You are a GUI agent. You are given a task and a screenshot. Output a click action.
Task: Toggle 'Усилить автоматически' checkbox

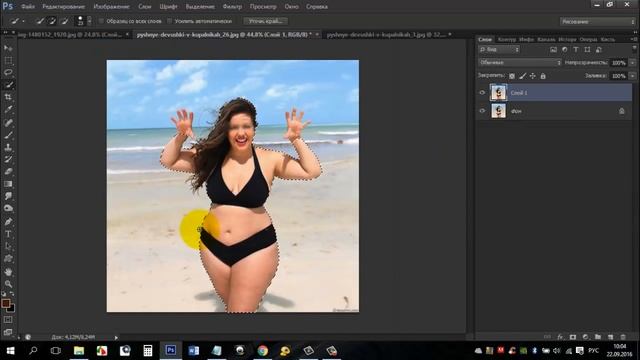[169, 21]
